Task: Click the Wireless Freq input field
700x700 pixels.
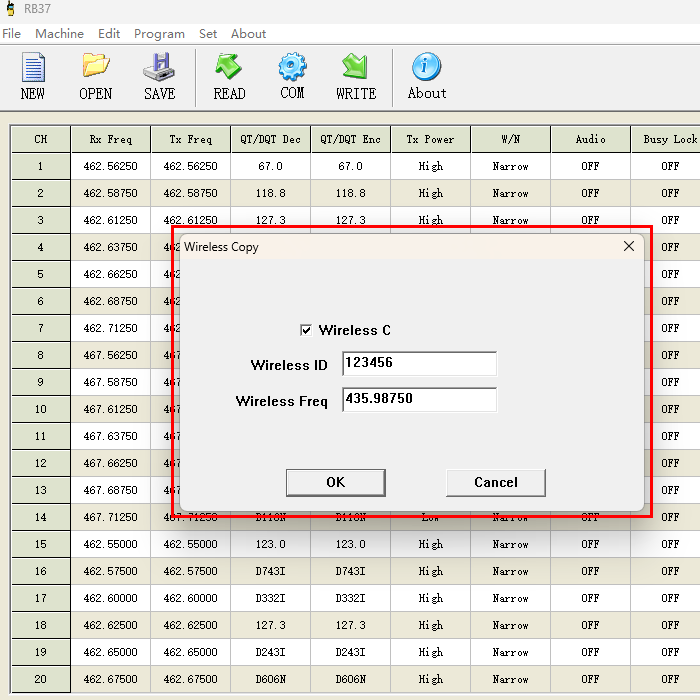Action: 419,399
